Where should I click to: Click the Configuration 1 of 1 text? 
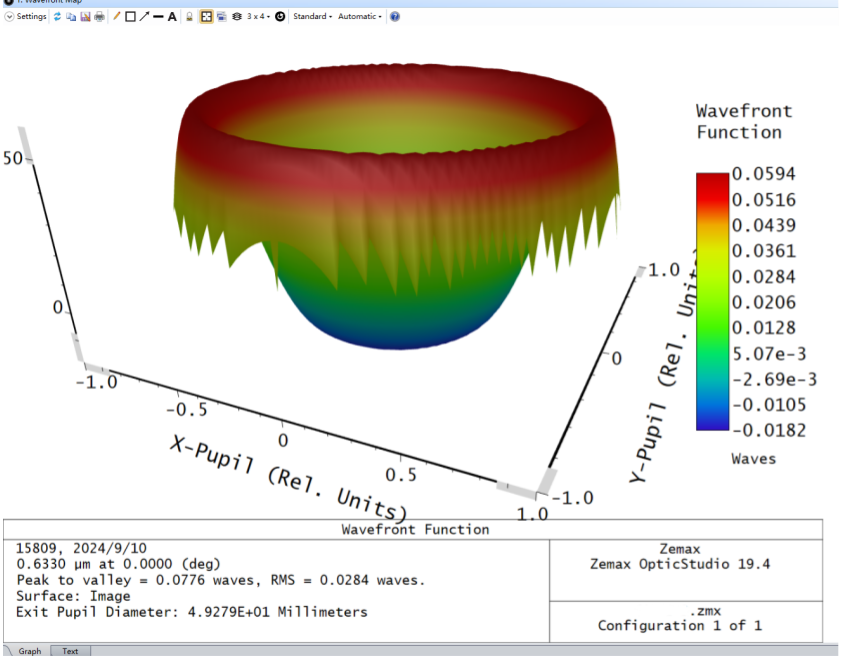point(680,626)
